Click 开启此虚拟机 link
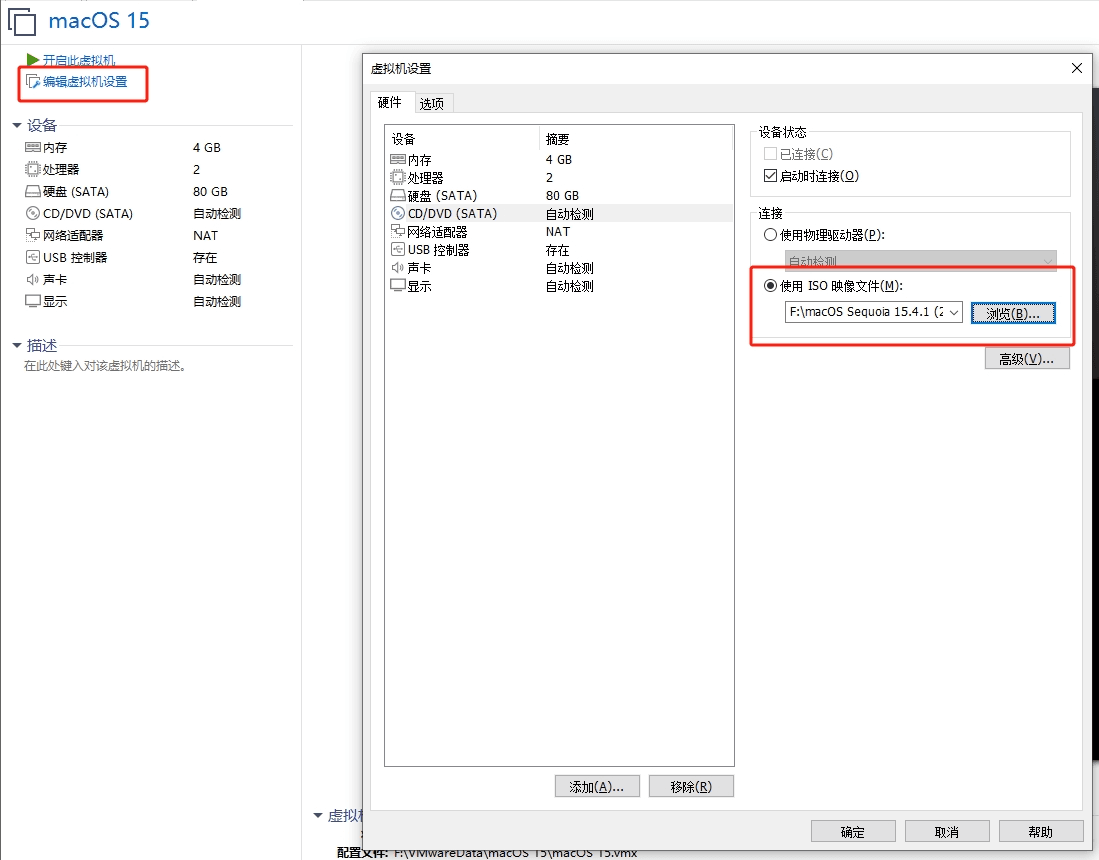The image size is (1099, 860). click(x=79, y=60)
